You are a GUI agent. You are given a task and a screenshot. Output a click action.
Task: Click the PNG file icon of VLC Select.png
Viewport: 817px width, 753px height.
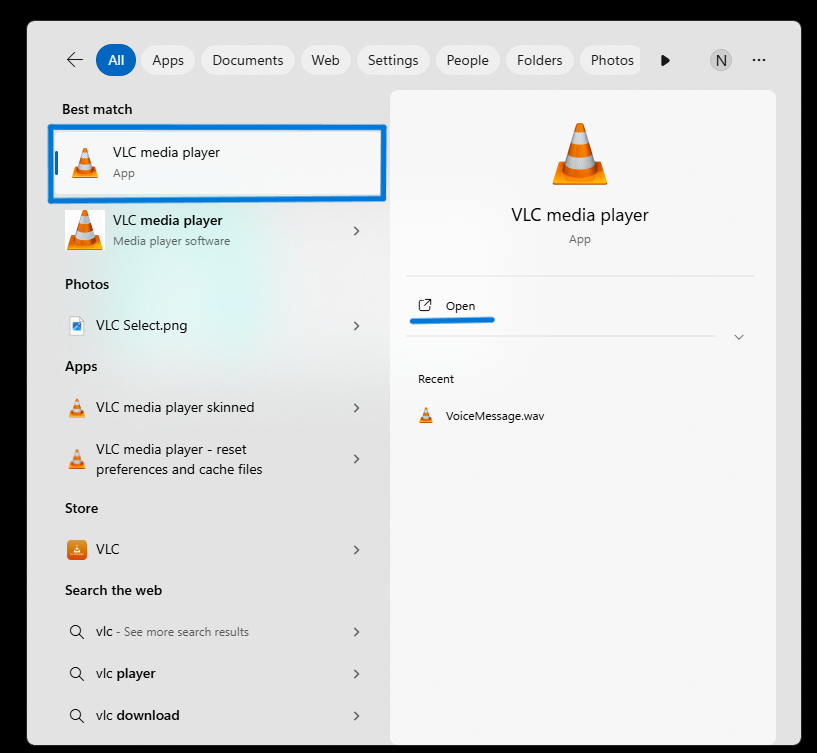[x=77, y=326]
